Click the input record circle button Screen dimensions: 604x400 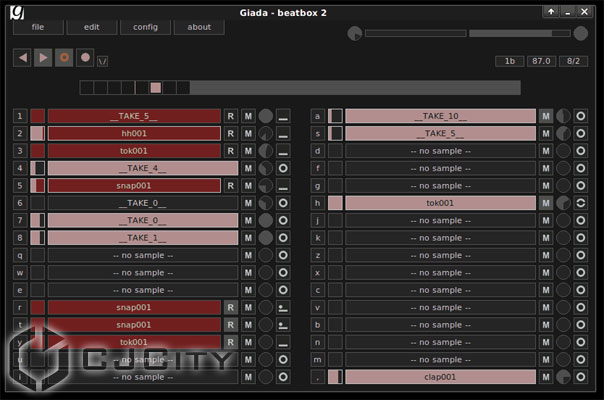click(85, 58)
